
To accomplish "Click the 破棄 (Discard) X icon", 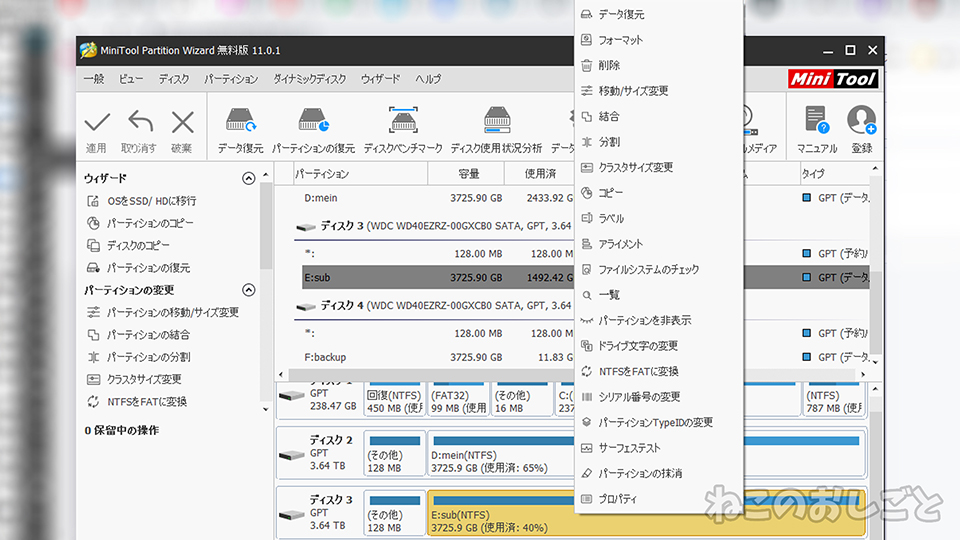I will click(182, 122).
